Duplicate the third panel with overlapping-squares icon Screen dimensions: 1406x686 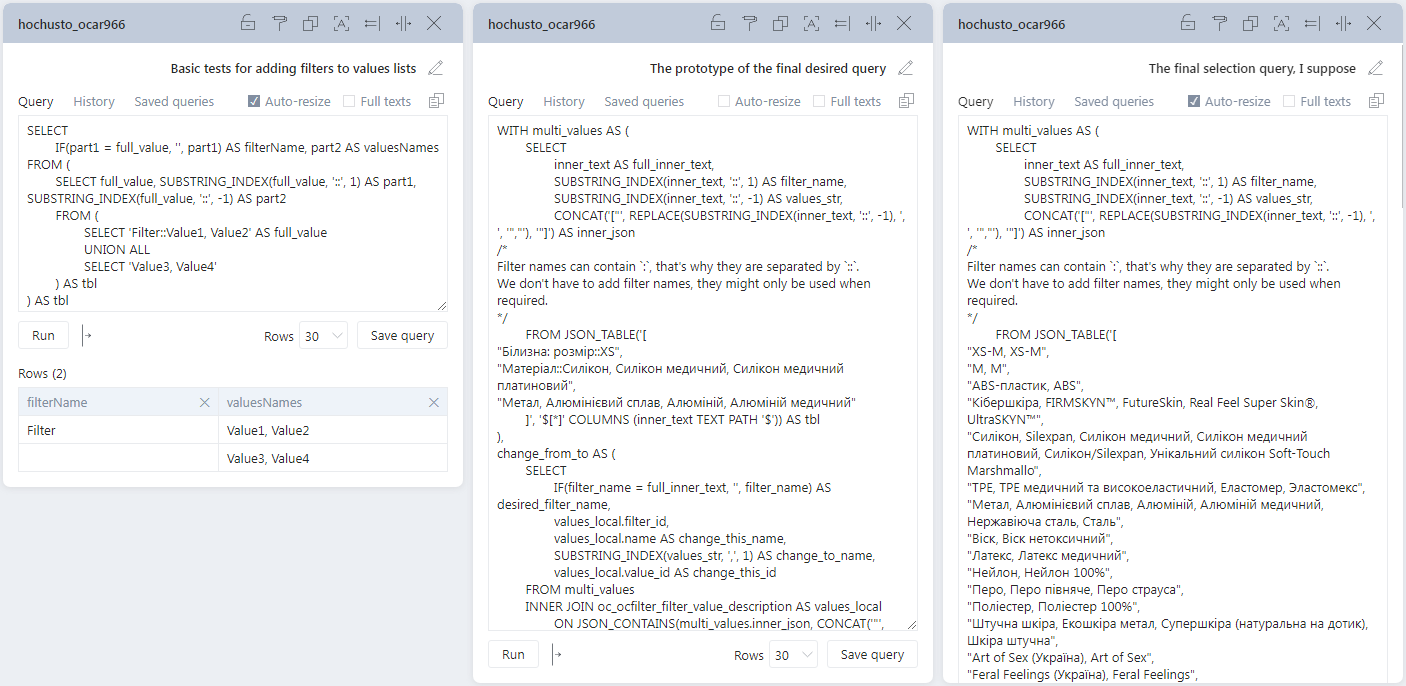[x=1250, y=22]
